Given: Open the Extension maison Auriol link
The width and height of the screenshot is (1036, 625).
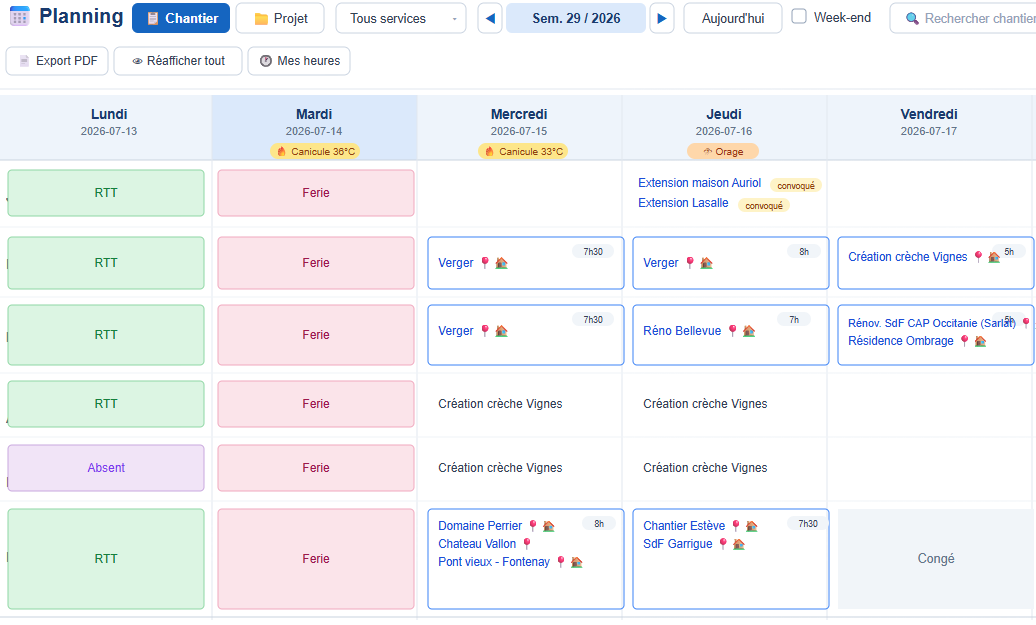Looking at the screenshot, I should point(699,182).
